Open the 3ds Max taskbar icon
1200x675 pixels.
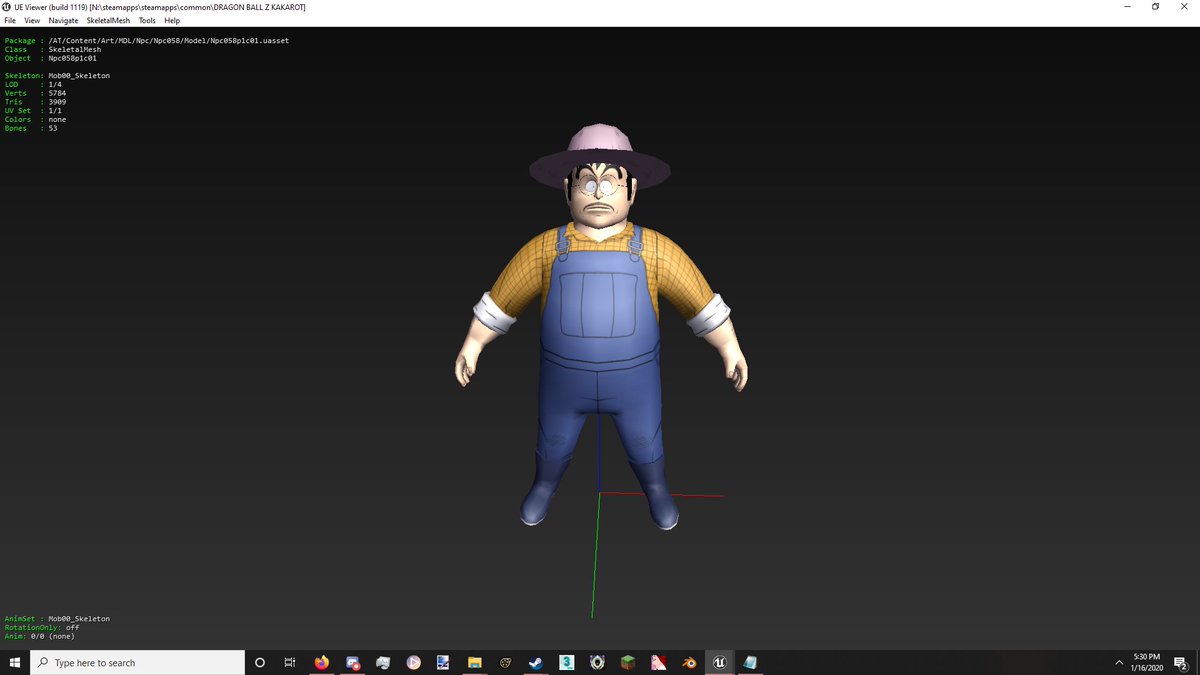567,662
